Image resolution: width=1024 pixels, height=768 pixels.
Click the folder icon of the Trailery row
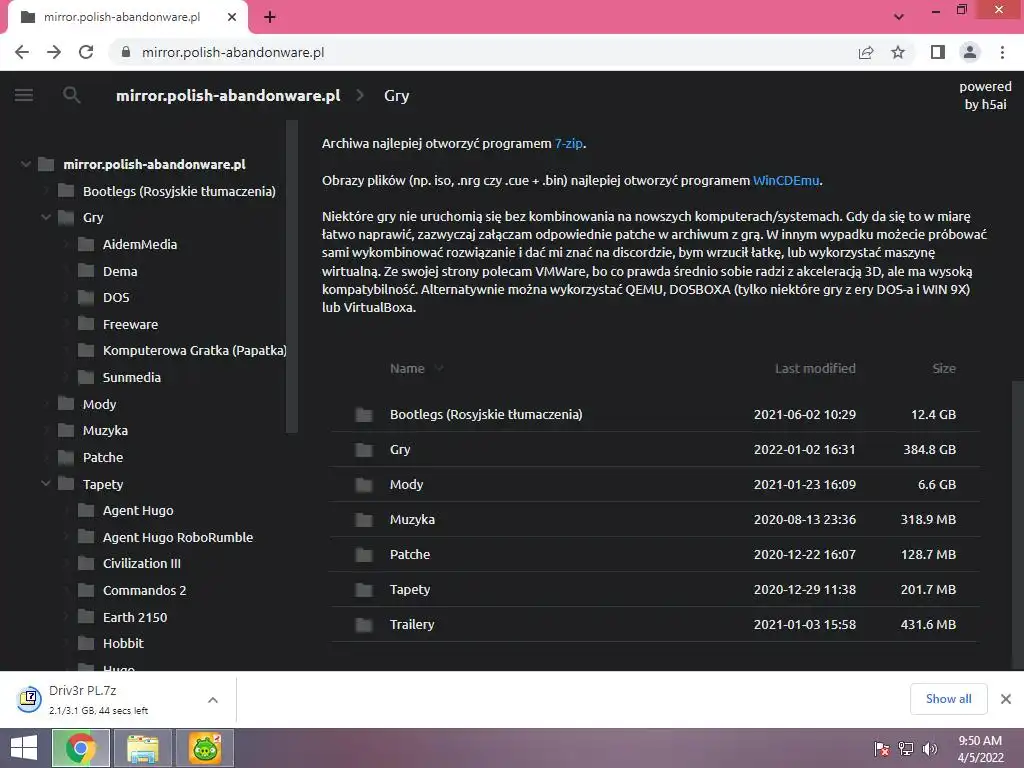[364, 624]
